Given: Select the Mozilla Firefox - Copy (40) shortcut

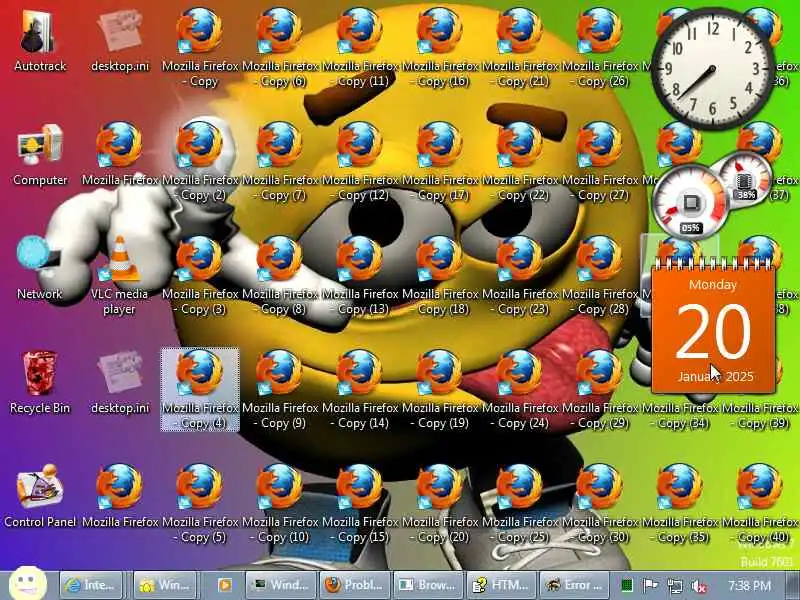Looking at the screenshot, I should [x=761, y=504].
